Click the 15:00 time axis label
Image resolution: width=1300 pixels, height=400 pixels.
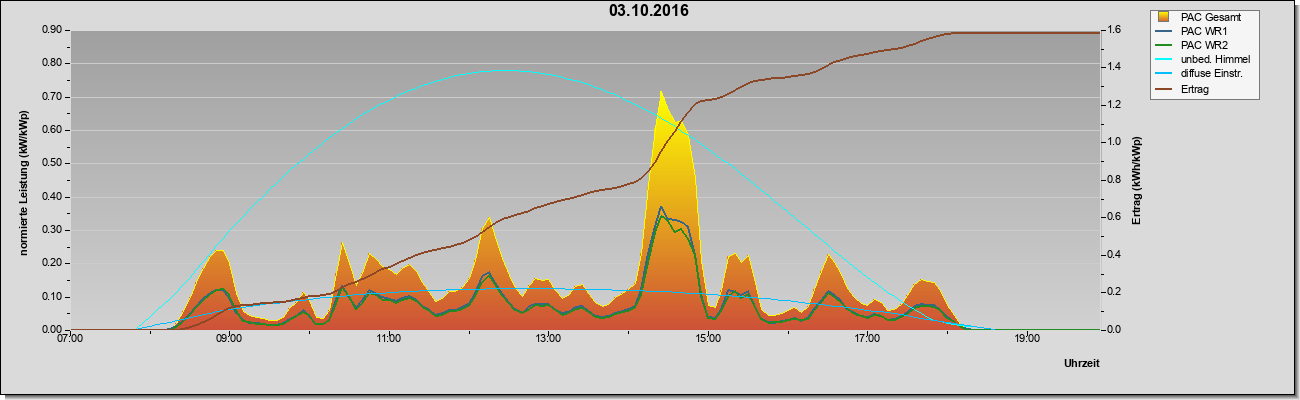tap(708, 338)
